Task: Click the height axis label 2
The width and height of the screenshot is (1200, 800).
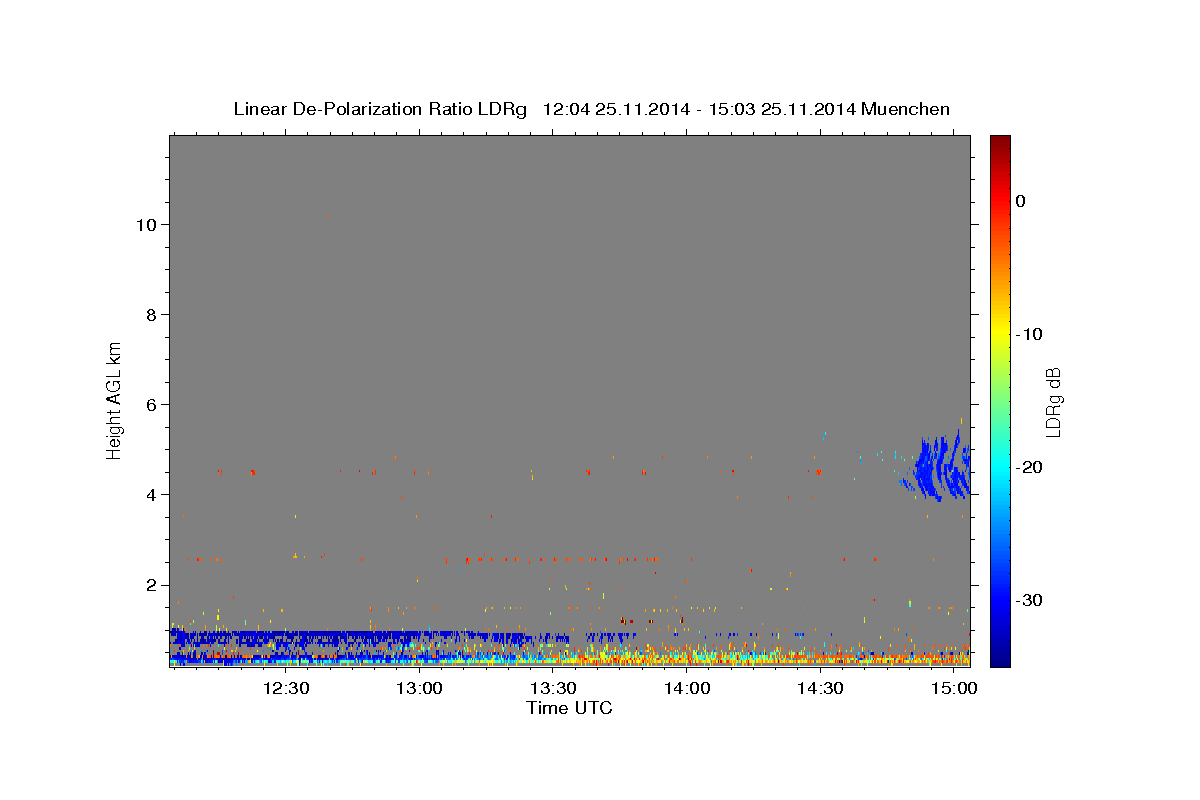Action: click(x=151, y=585)
